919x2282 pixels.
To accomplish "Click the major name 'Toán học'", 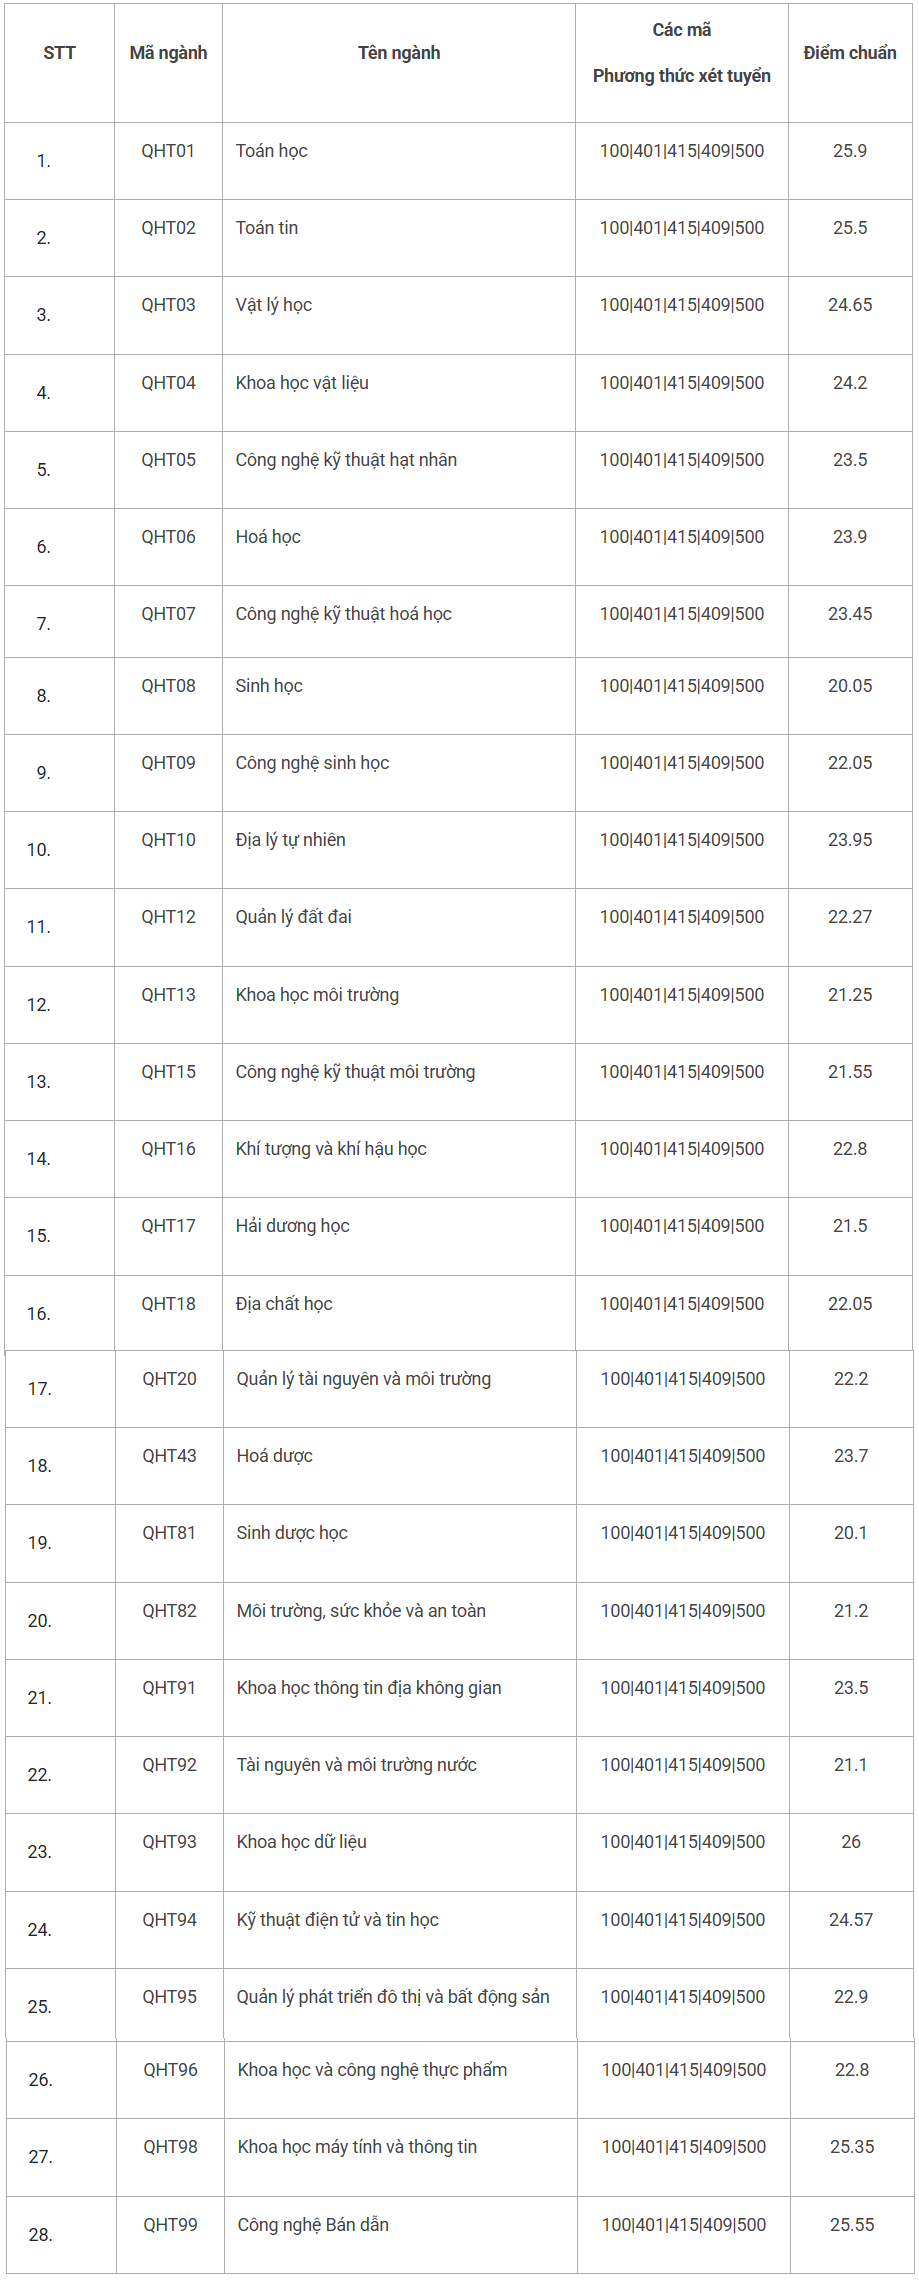I will pos(272,151).
